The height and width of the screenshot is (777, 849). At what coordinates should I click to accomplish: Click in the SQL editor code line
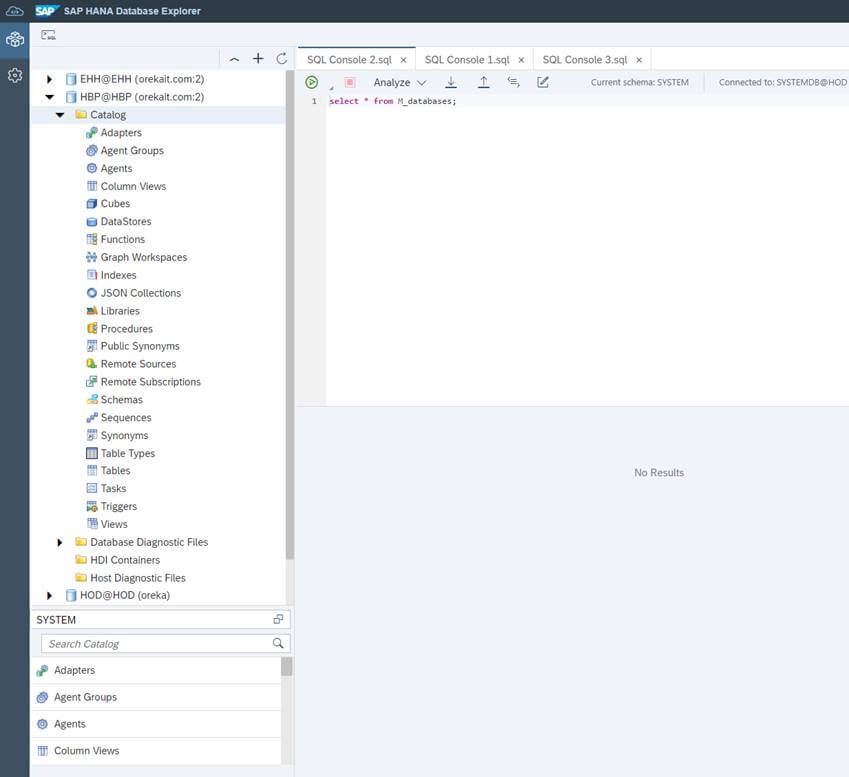pos(393,101)
